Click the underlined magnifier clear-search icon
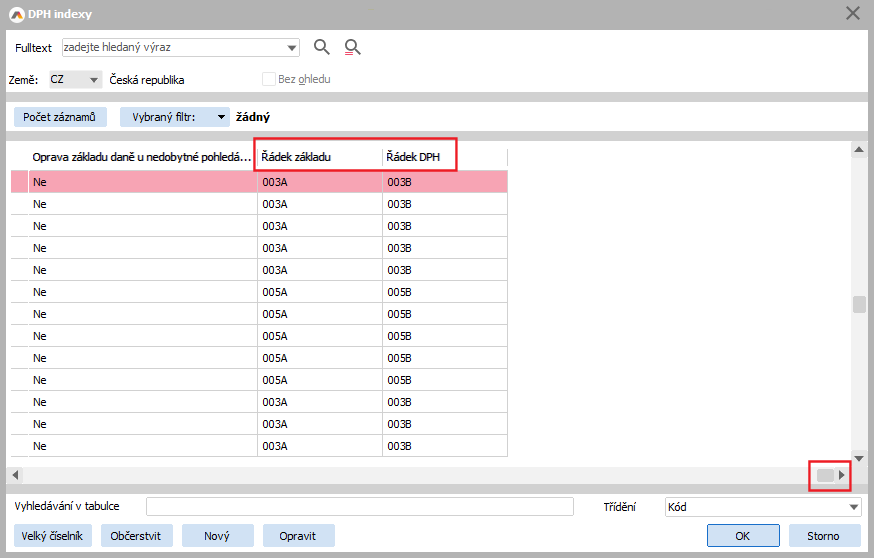Viewport: 874px width, 558px height. point(351,47)
